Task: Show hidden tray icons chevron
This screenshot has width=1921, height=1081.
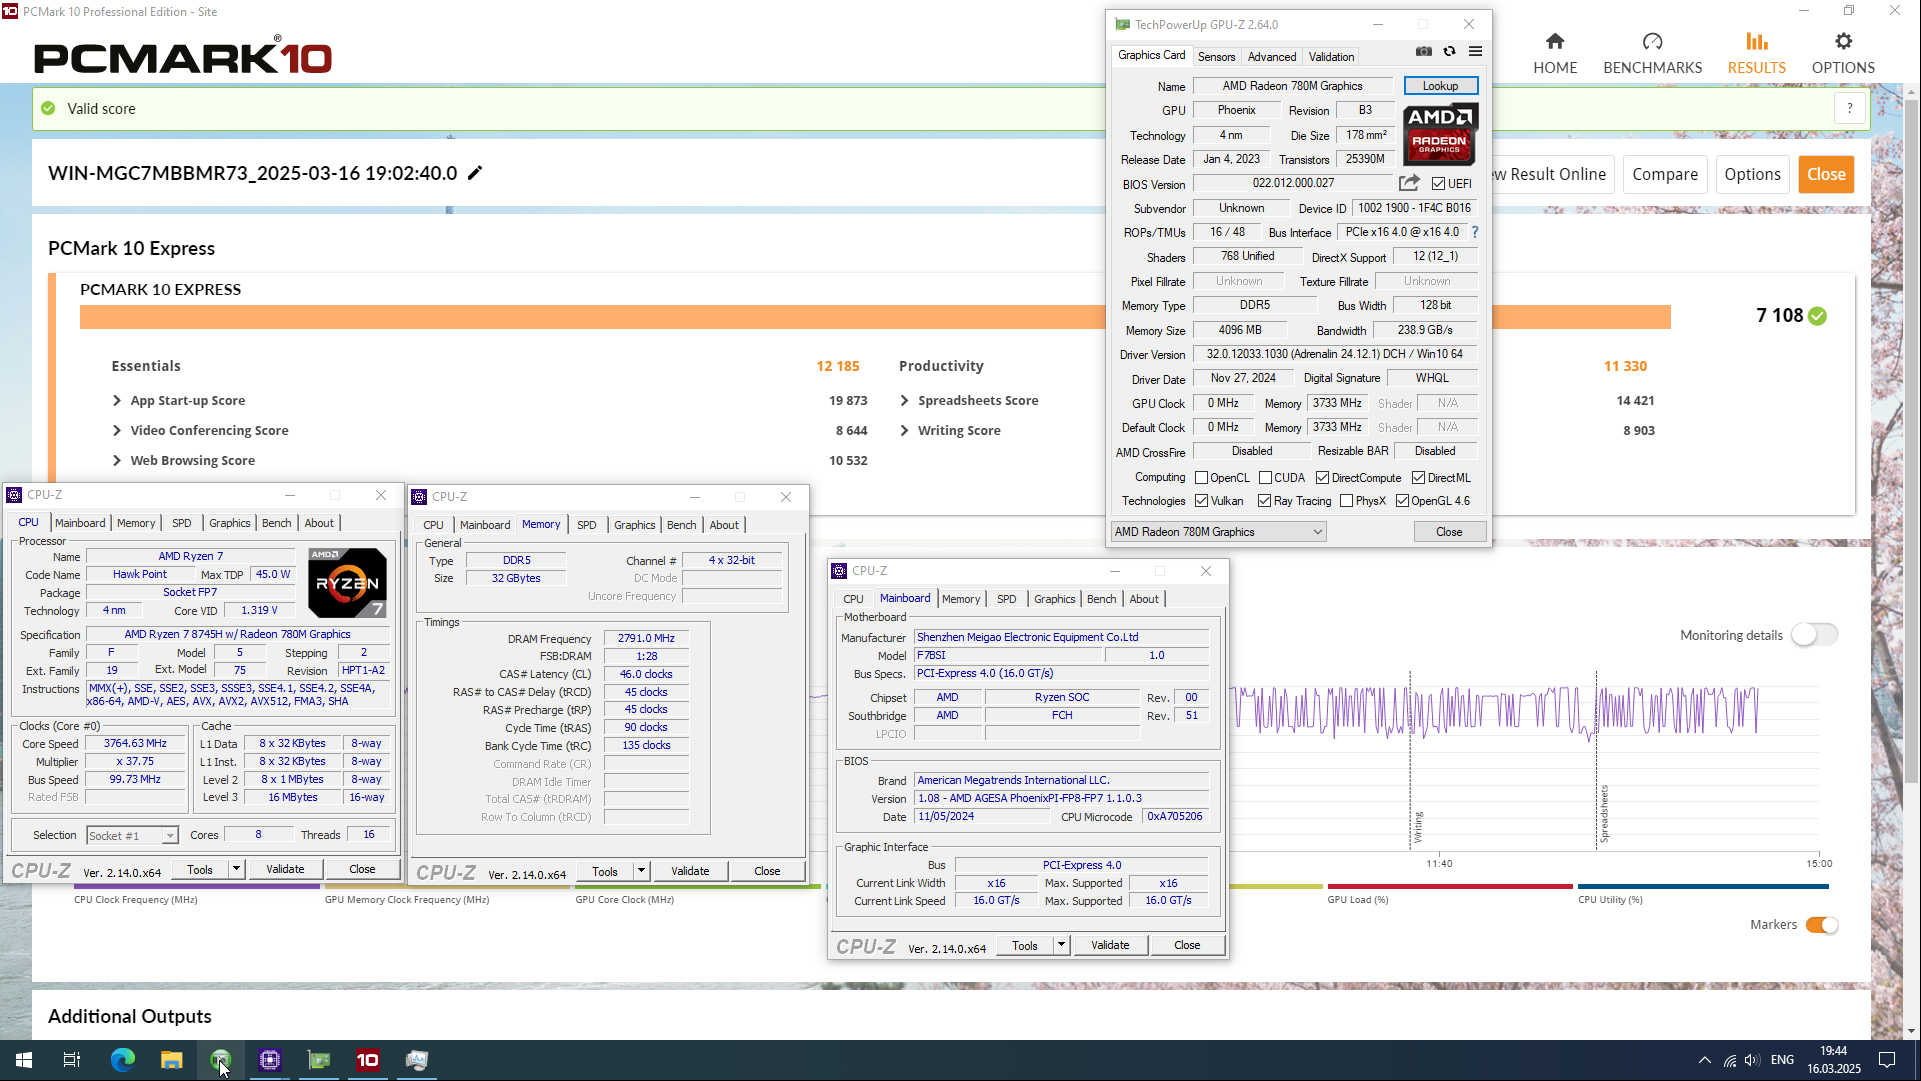Action: coord(1704,1060)
